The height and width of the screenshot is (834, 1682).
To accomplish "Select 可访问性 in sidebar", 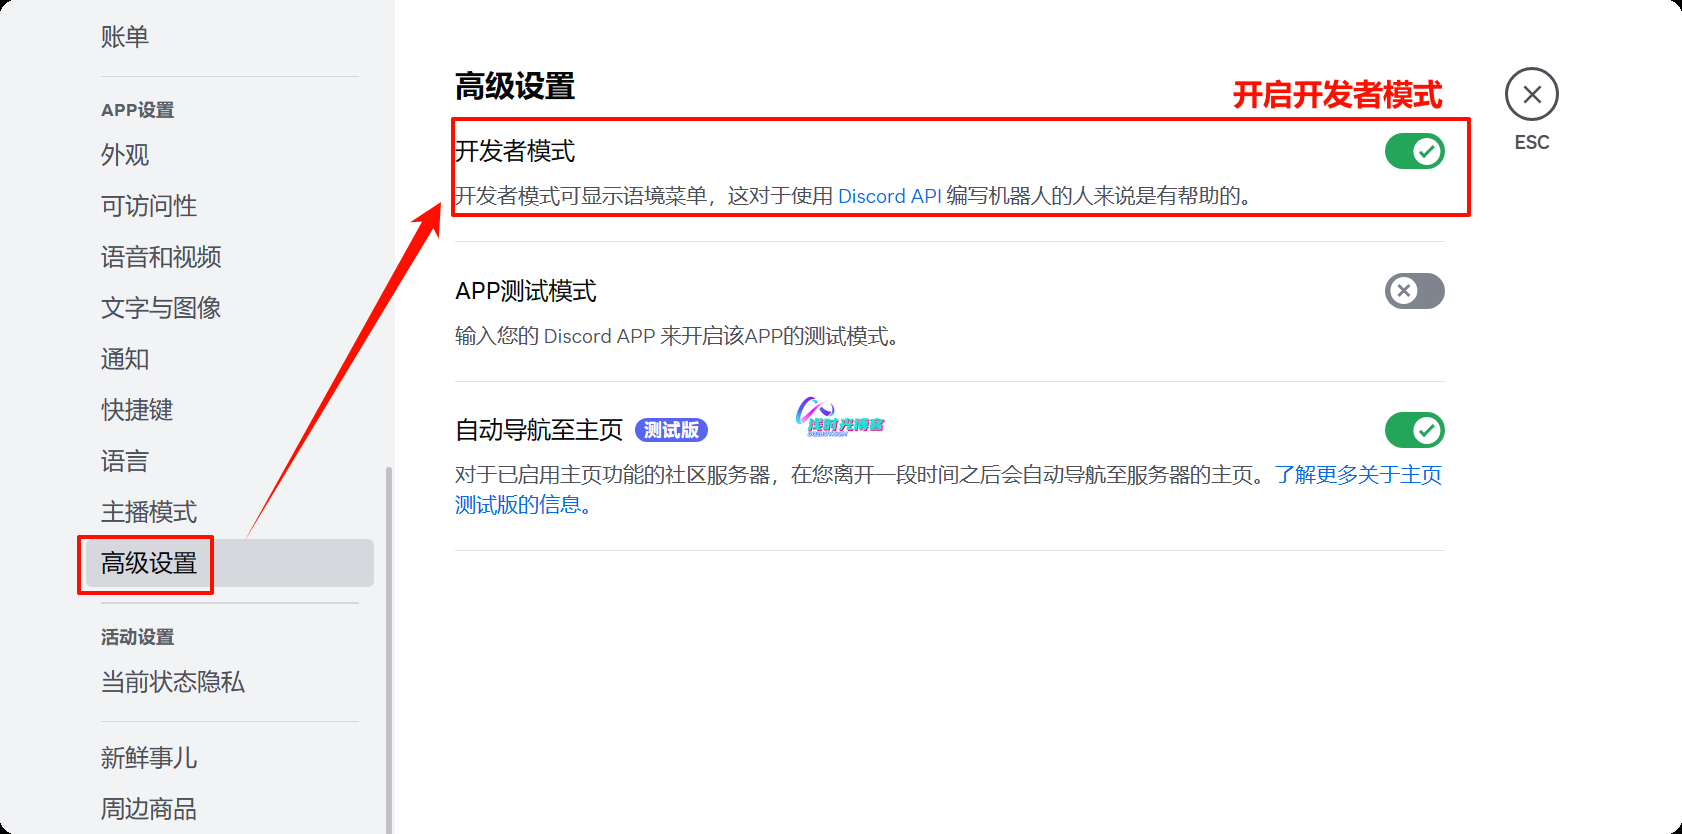I will 149,206.
